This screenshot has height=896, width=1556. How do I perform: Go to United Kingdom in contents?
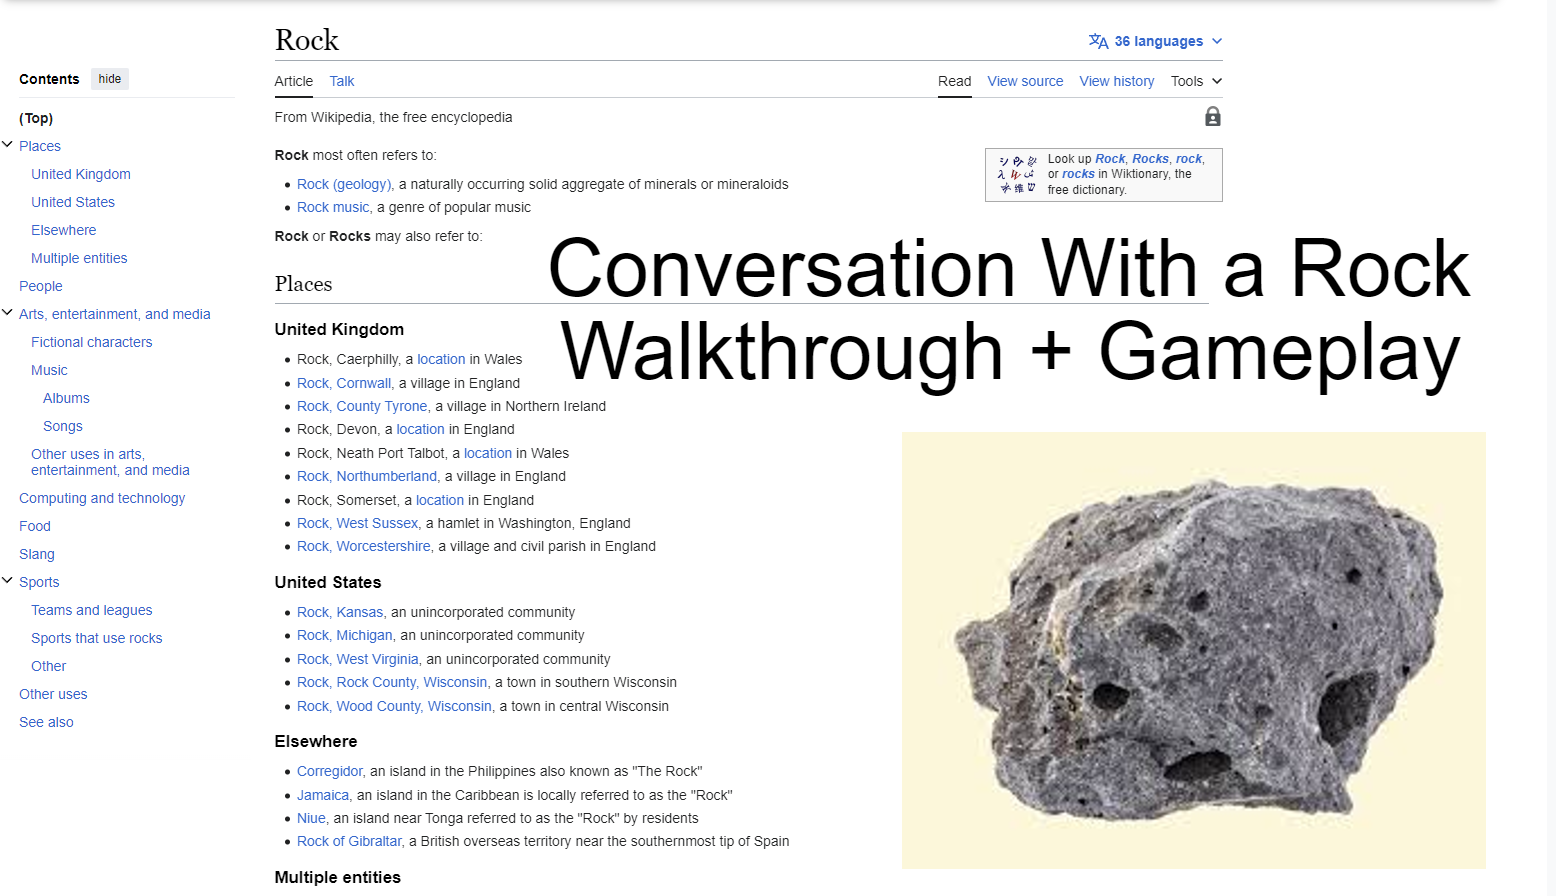point(81,174)
